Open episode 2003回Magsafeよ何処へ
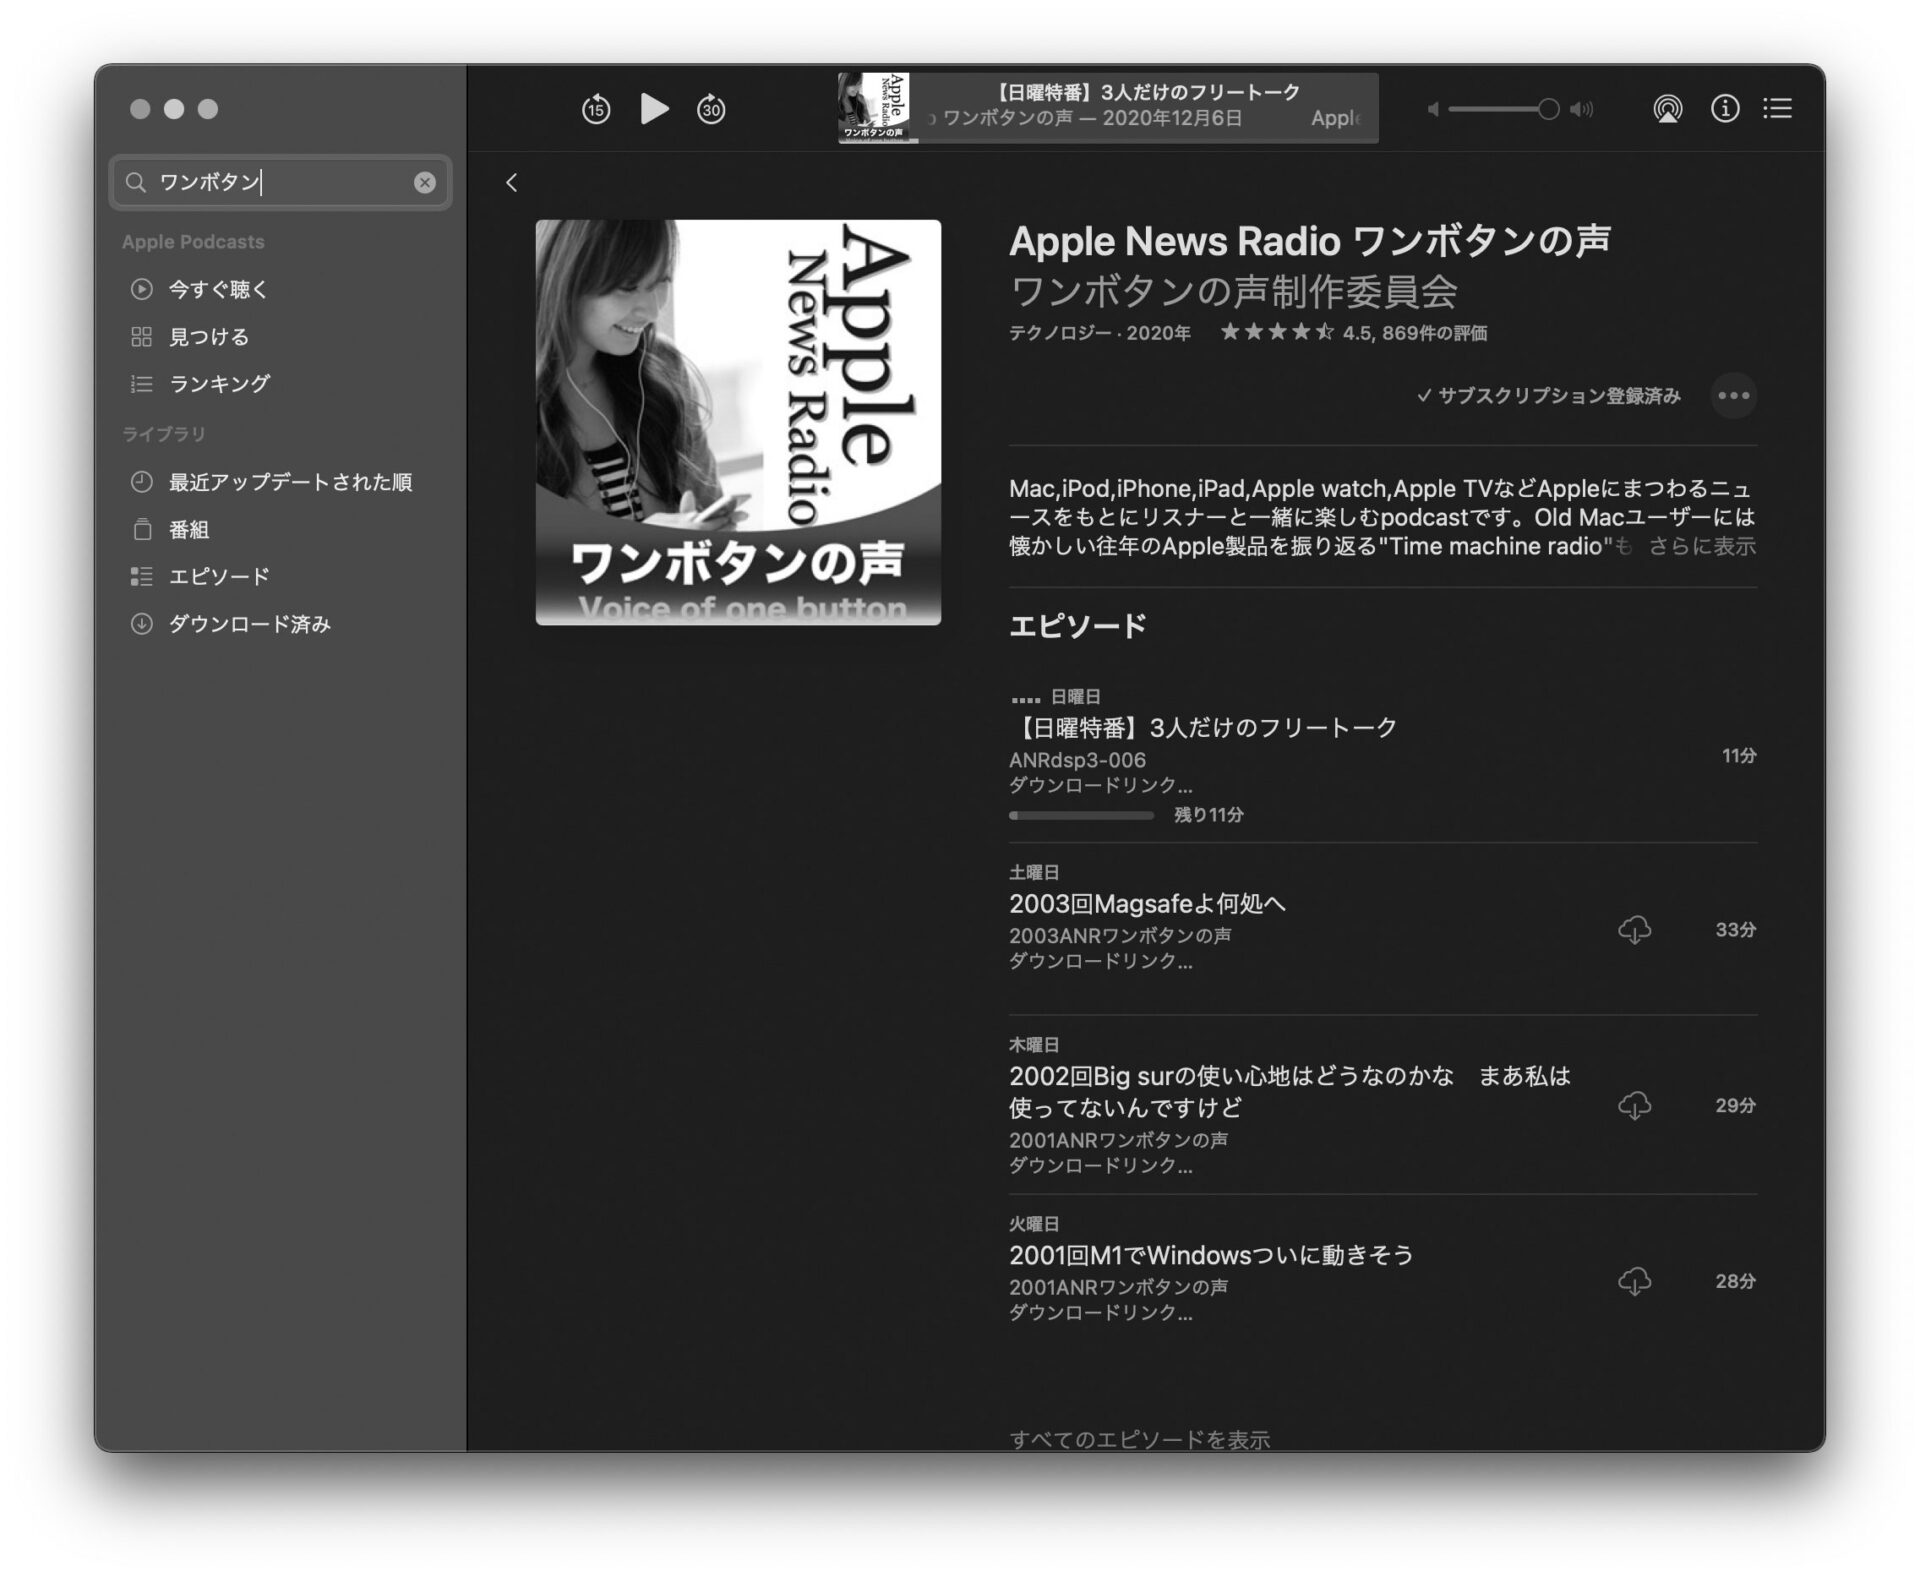 point(1147,904)
